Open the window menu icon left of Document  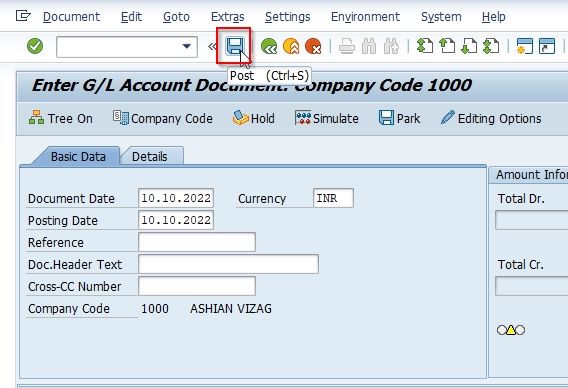coord(23,16)
